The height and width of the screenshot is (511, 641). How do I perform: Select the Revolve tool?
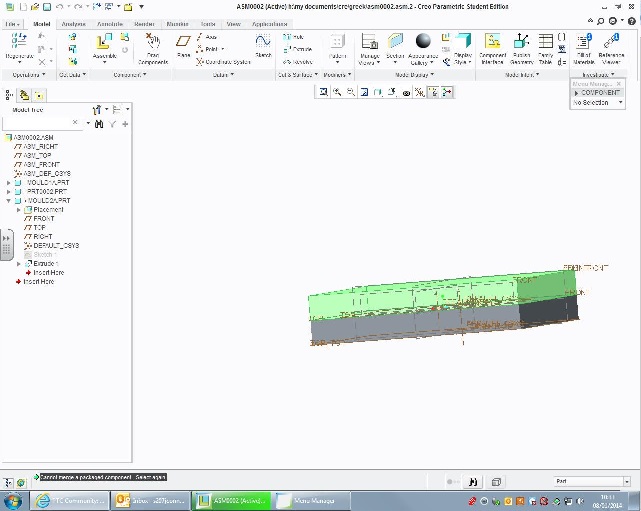tap(298, 62)
